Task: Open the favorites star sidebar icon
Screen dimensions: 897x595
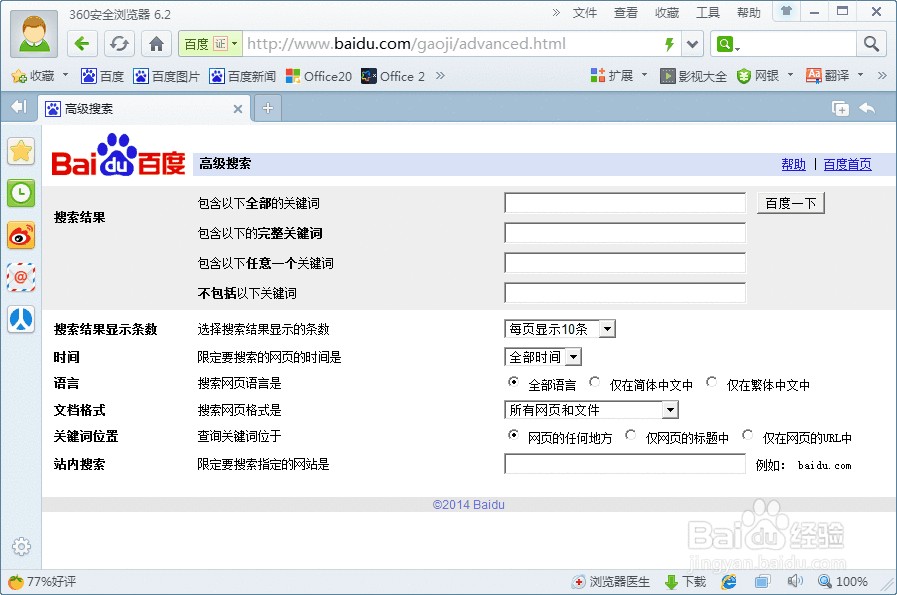Action: [x=21, y=152]
